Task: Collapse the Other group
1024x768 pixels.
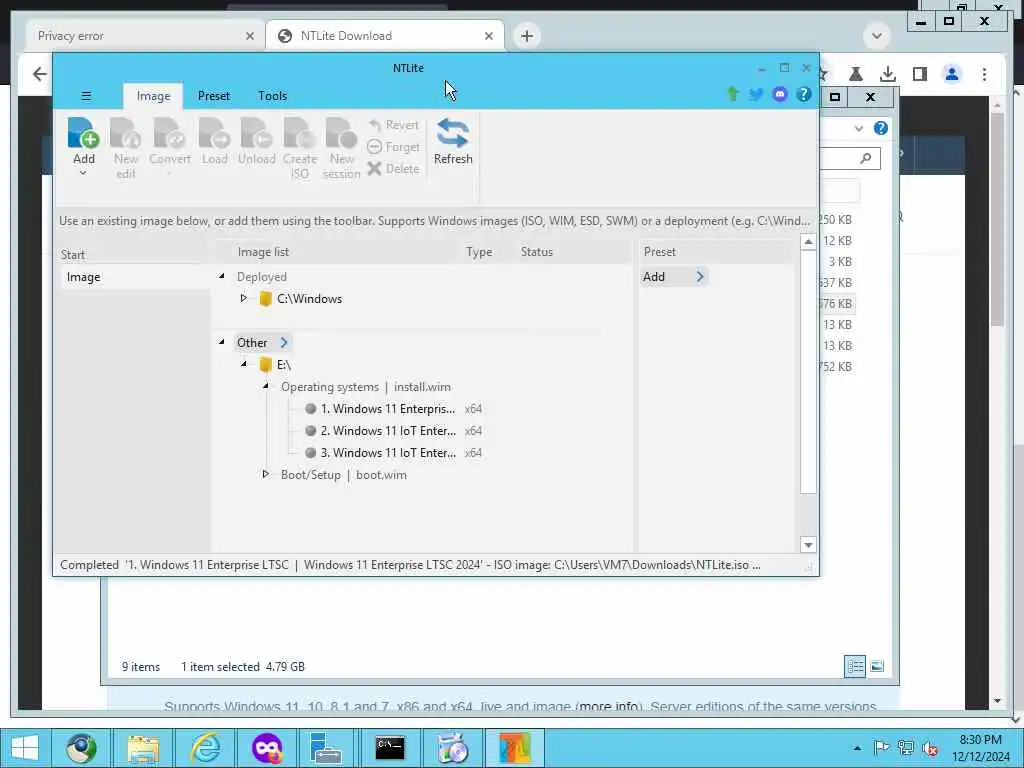Action: coord(221,342)
